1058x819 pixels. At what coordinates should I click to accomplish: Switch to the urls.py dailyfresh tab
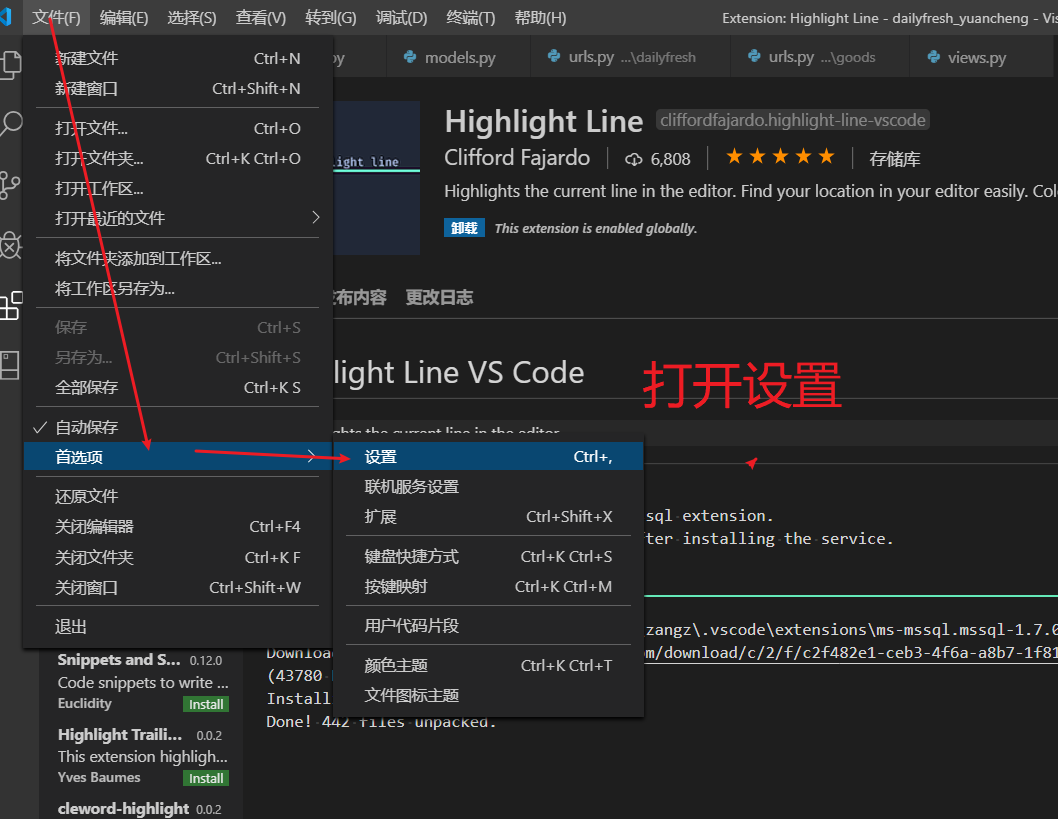coord(630,57)
